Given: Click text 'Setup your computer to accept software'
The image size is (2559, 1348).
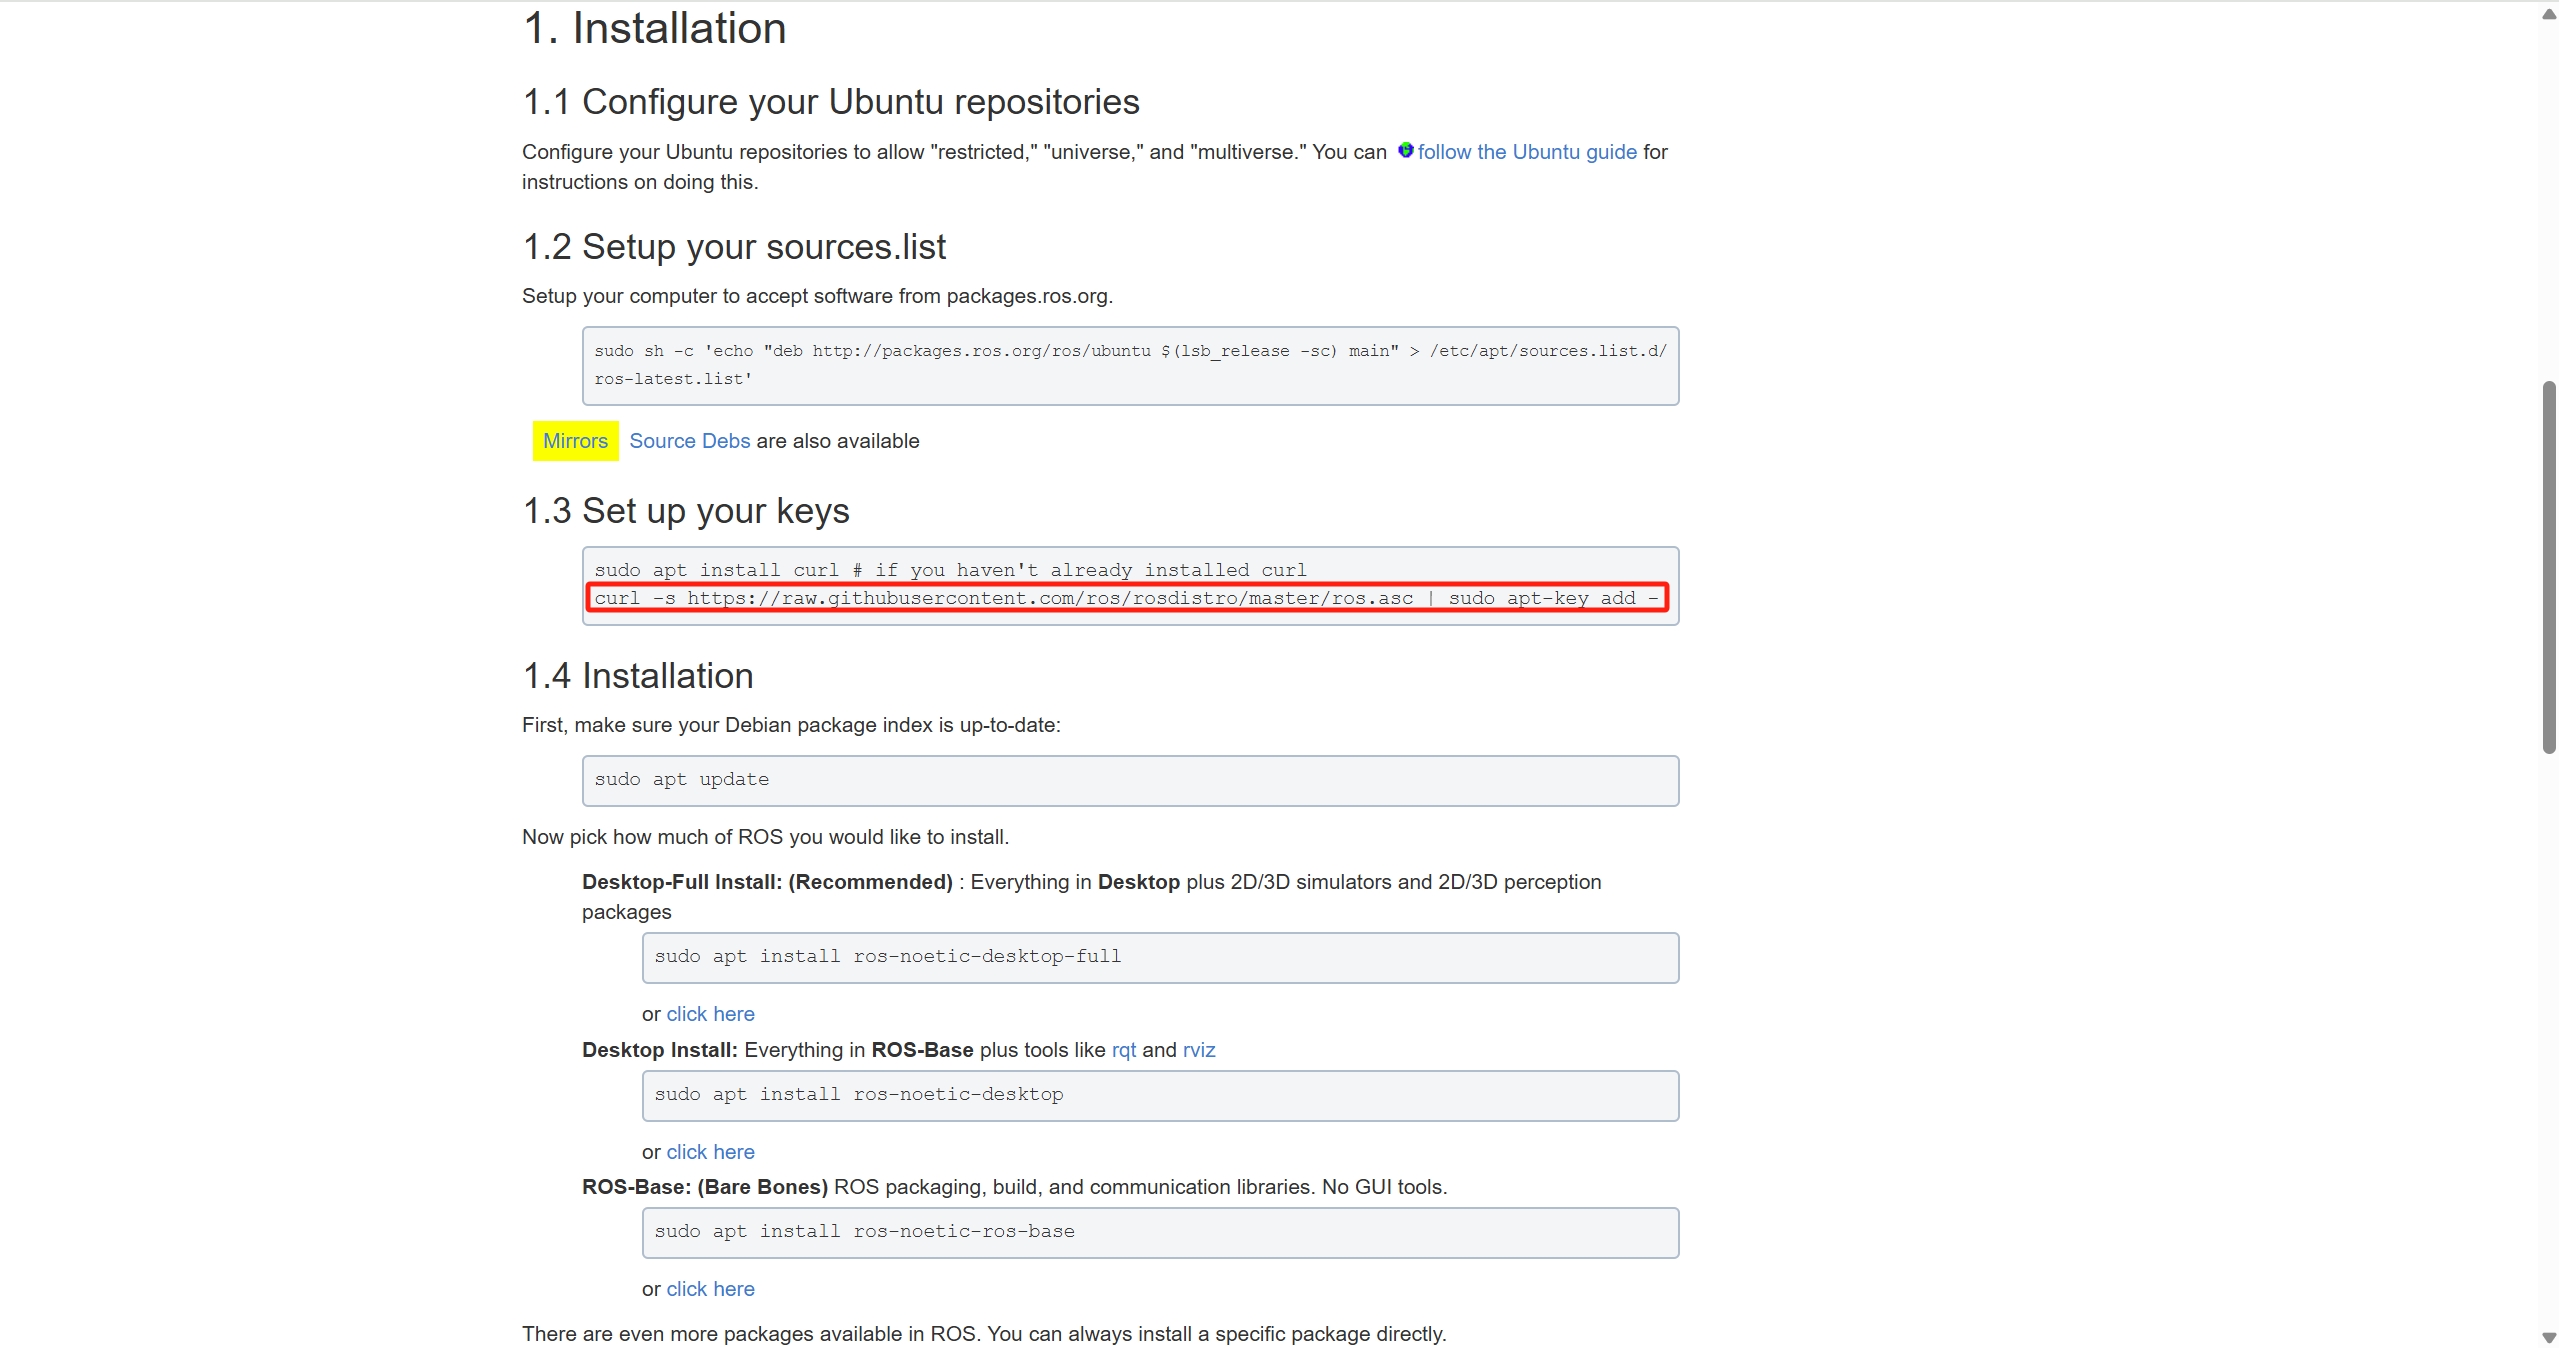Looking at the screenshot, I should click(x=707, y=296).
